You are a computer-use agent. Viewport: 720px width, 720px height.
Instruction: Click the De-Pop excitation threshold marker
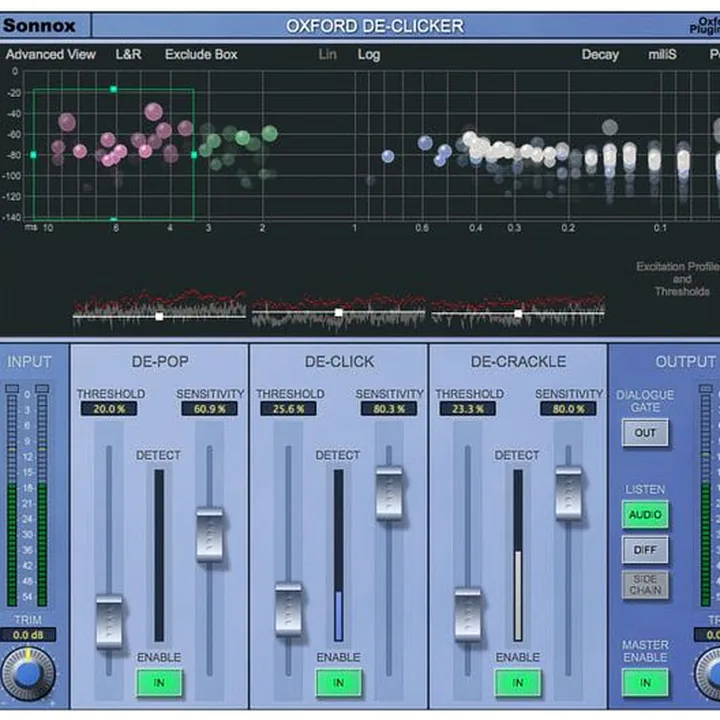point(159,316)
